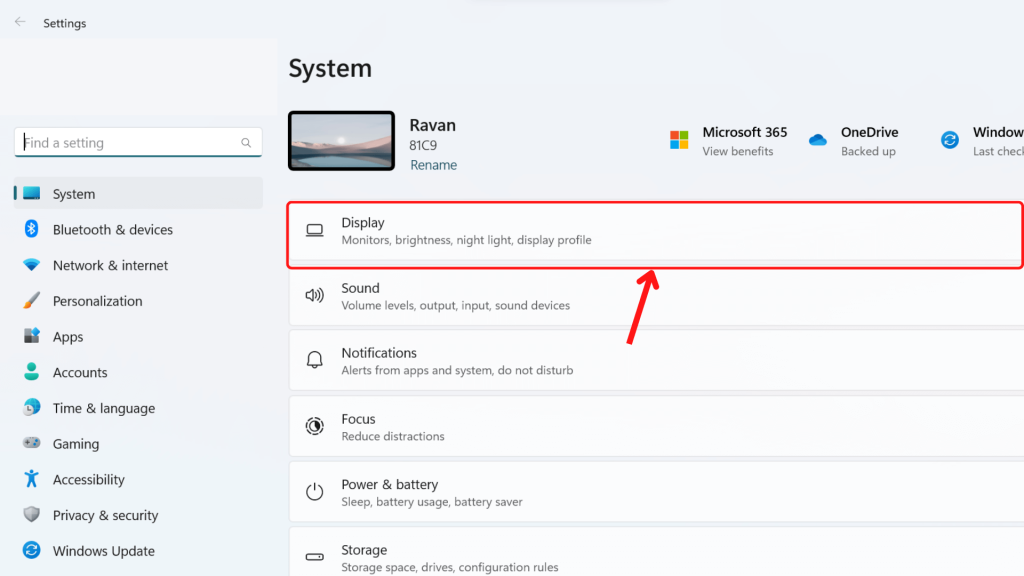Image resolution: width=1024 pixels, height=576 pixels.
Task: Click the Accessibility figure icon
Action: pos(31,479)
